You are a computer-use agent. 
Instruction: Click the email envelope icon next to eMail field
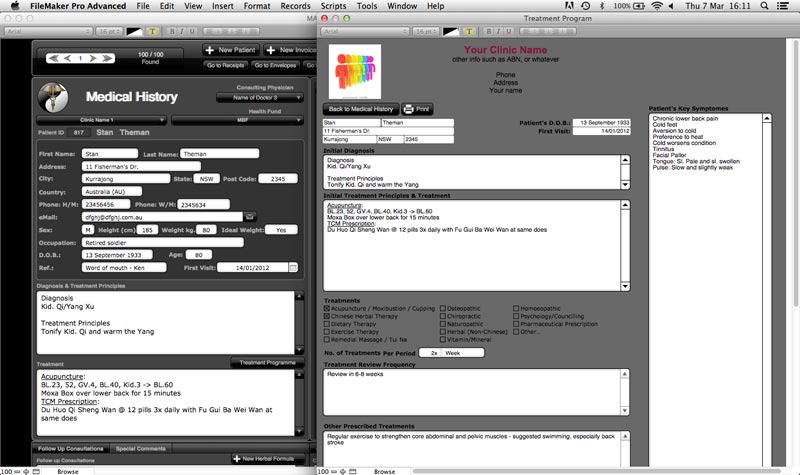250,216
